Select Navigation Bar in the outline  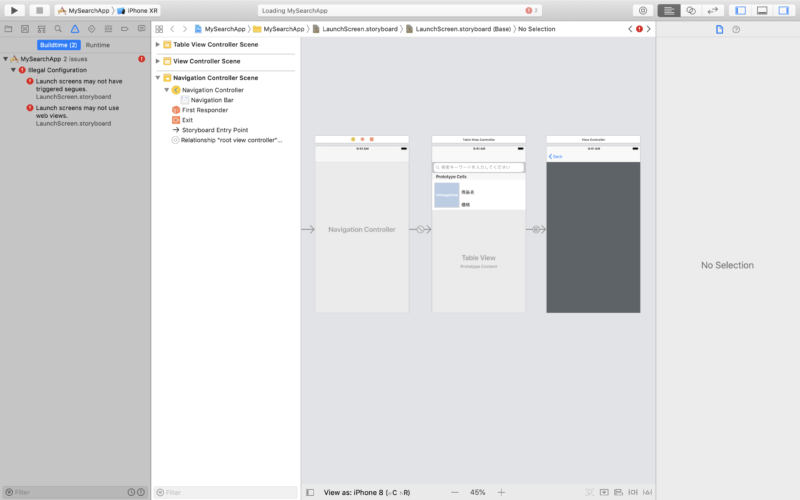click(212, 100)
